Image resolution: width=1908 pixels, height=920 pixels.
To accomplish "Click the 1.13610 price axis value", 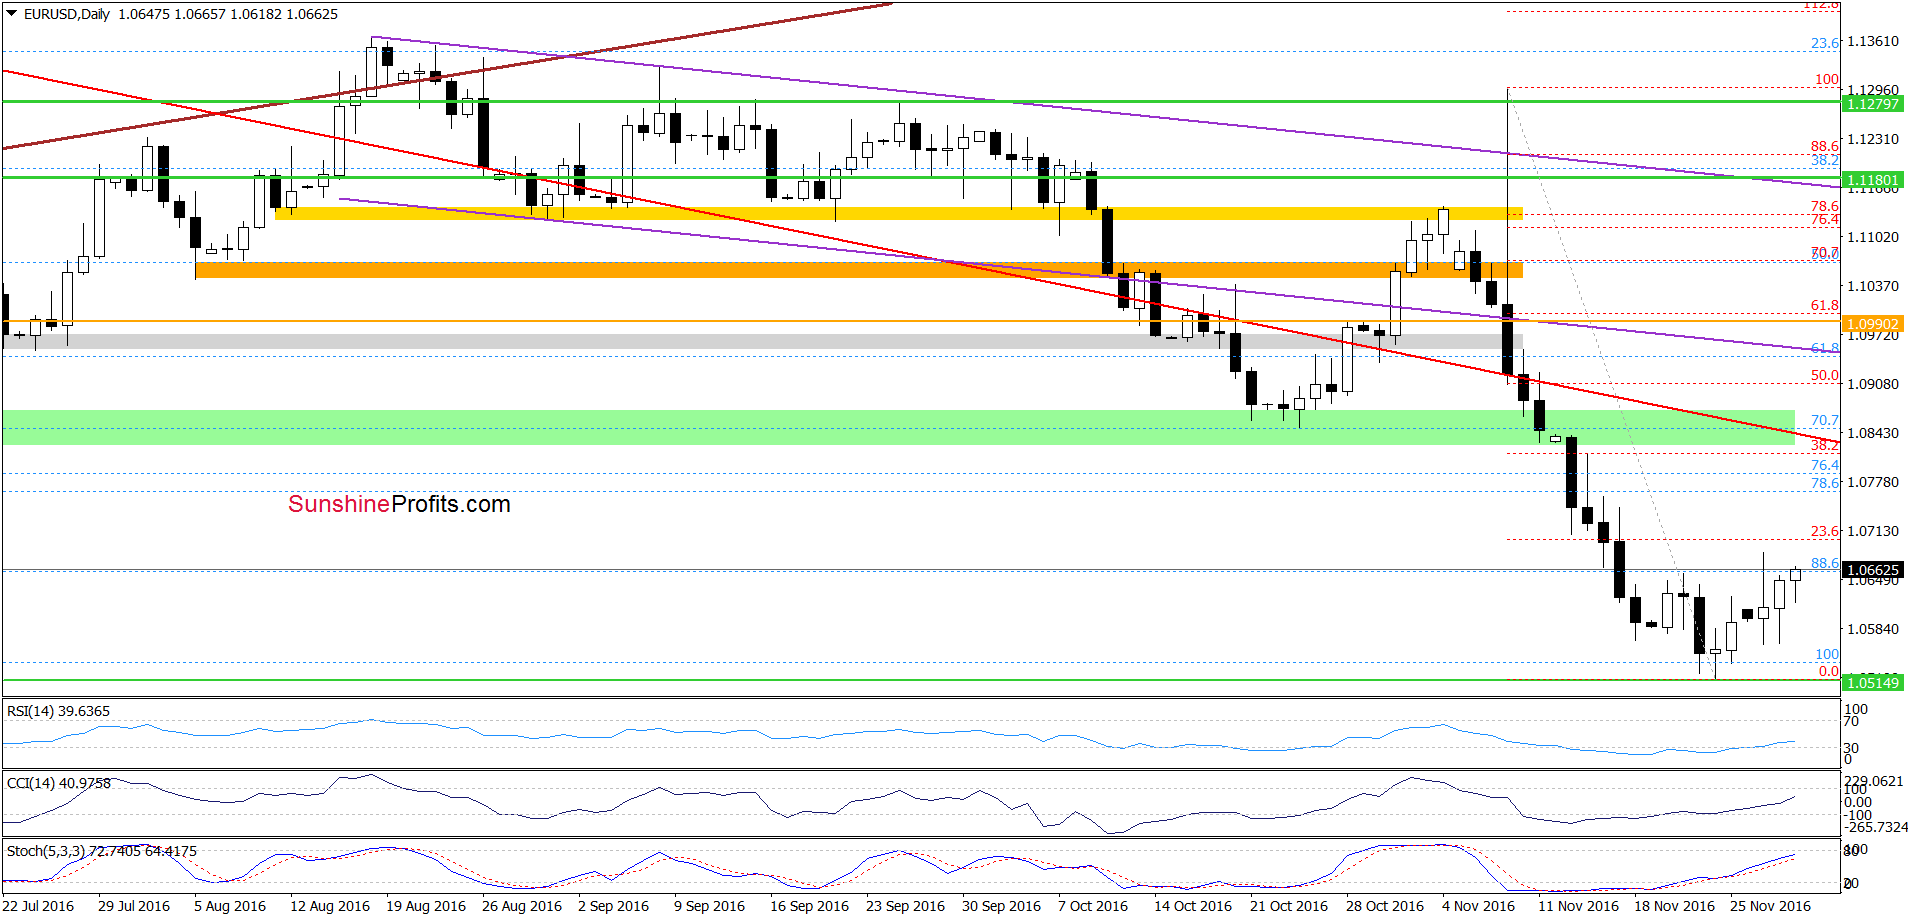I will coord(1873,41).
